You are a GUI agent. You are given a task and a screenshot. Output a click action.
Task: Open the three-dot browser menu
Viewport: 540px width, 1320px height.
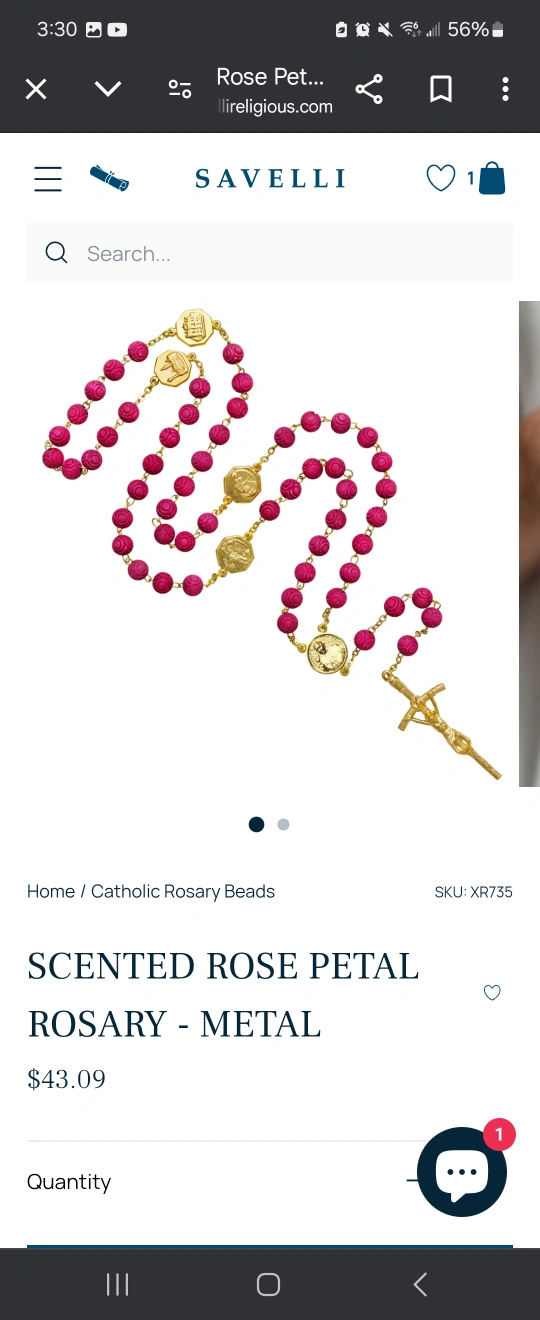coord(505,90)
